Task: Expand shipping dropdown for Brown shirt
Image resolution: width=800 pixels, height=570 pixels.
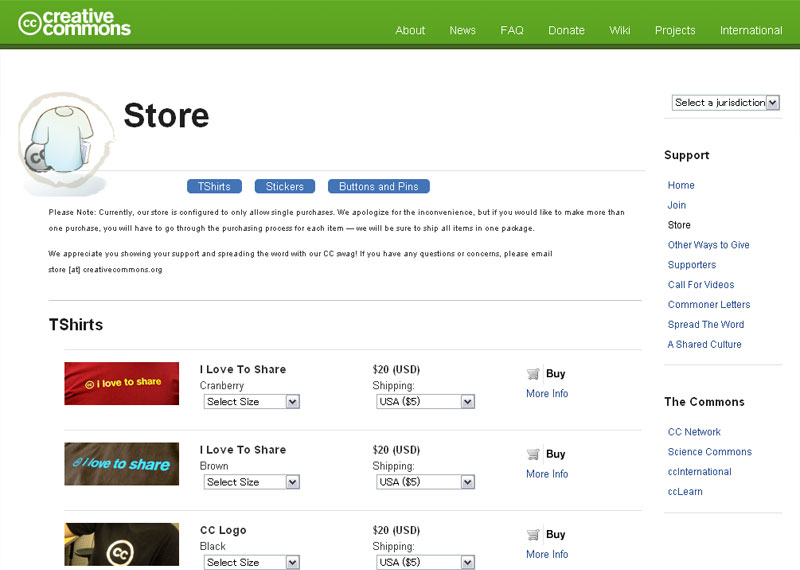Action: click(424, 482)
